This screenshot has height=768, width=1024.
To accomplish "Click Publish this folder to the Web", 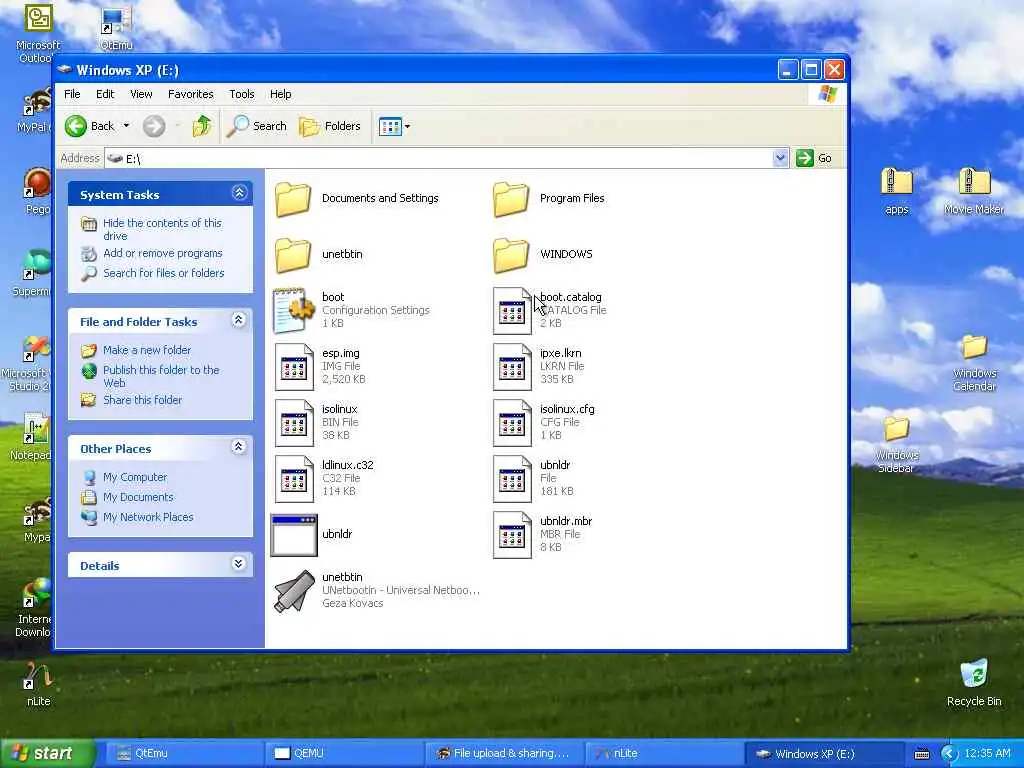I will click(161, 376).
